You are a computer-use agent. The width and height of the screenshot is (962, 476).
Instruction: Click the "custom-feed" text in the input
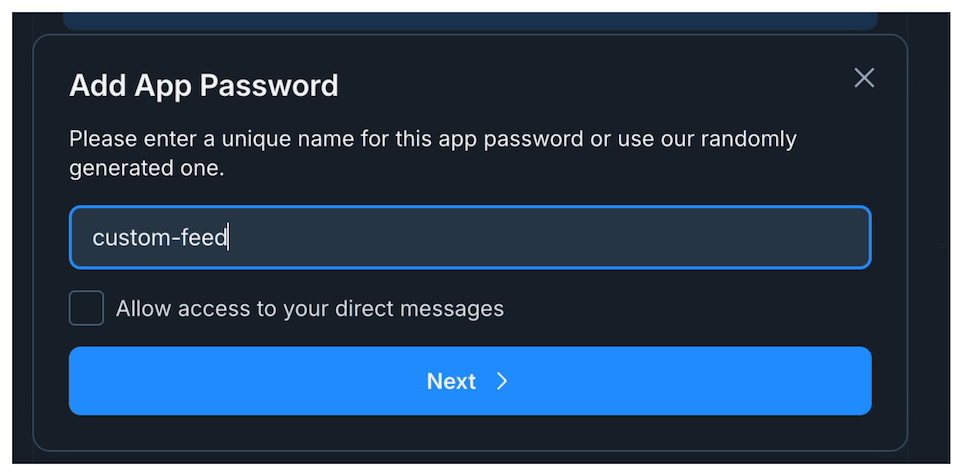(159, 238)
